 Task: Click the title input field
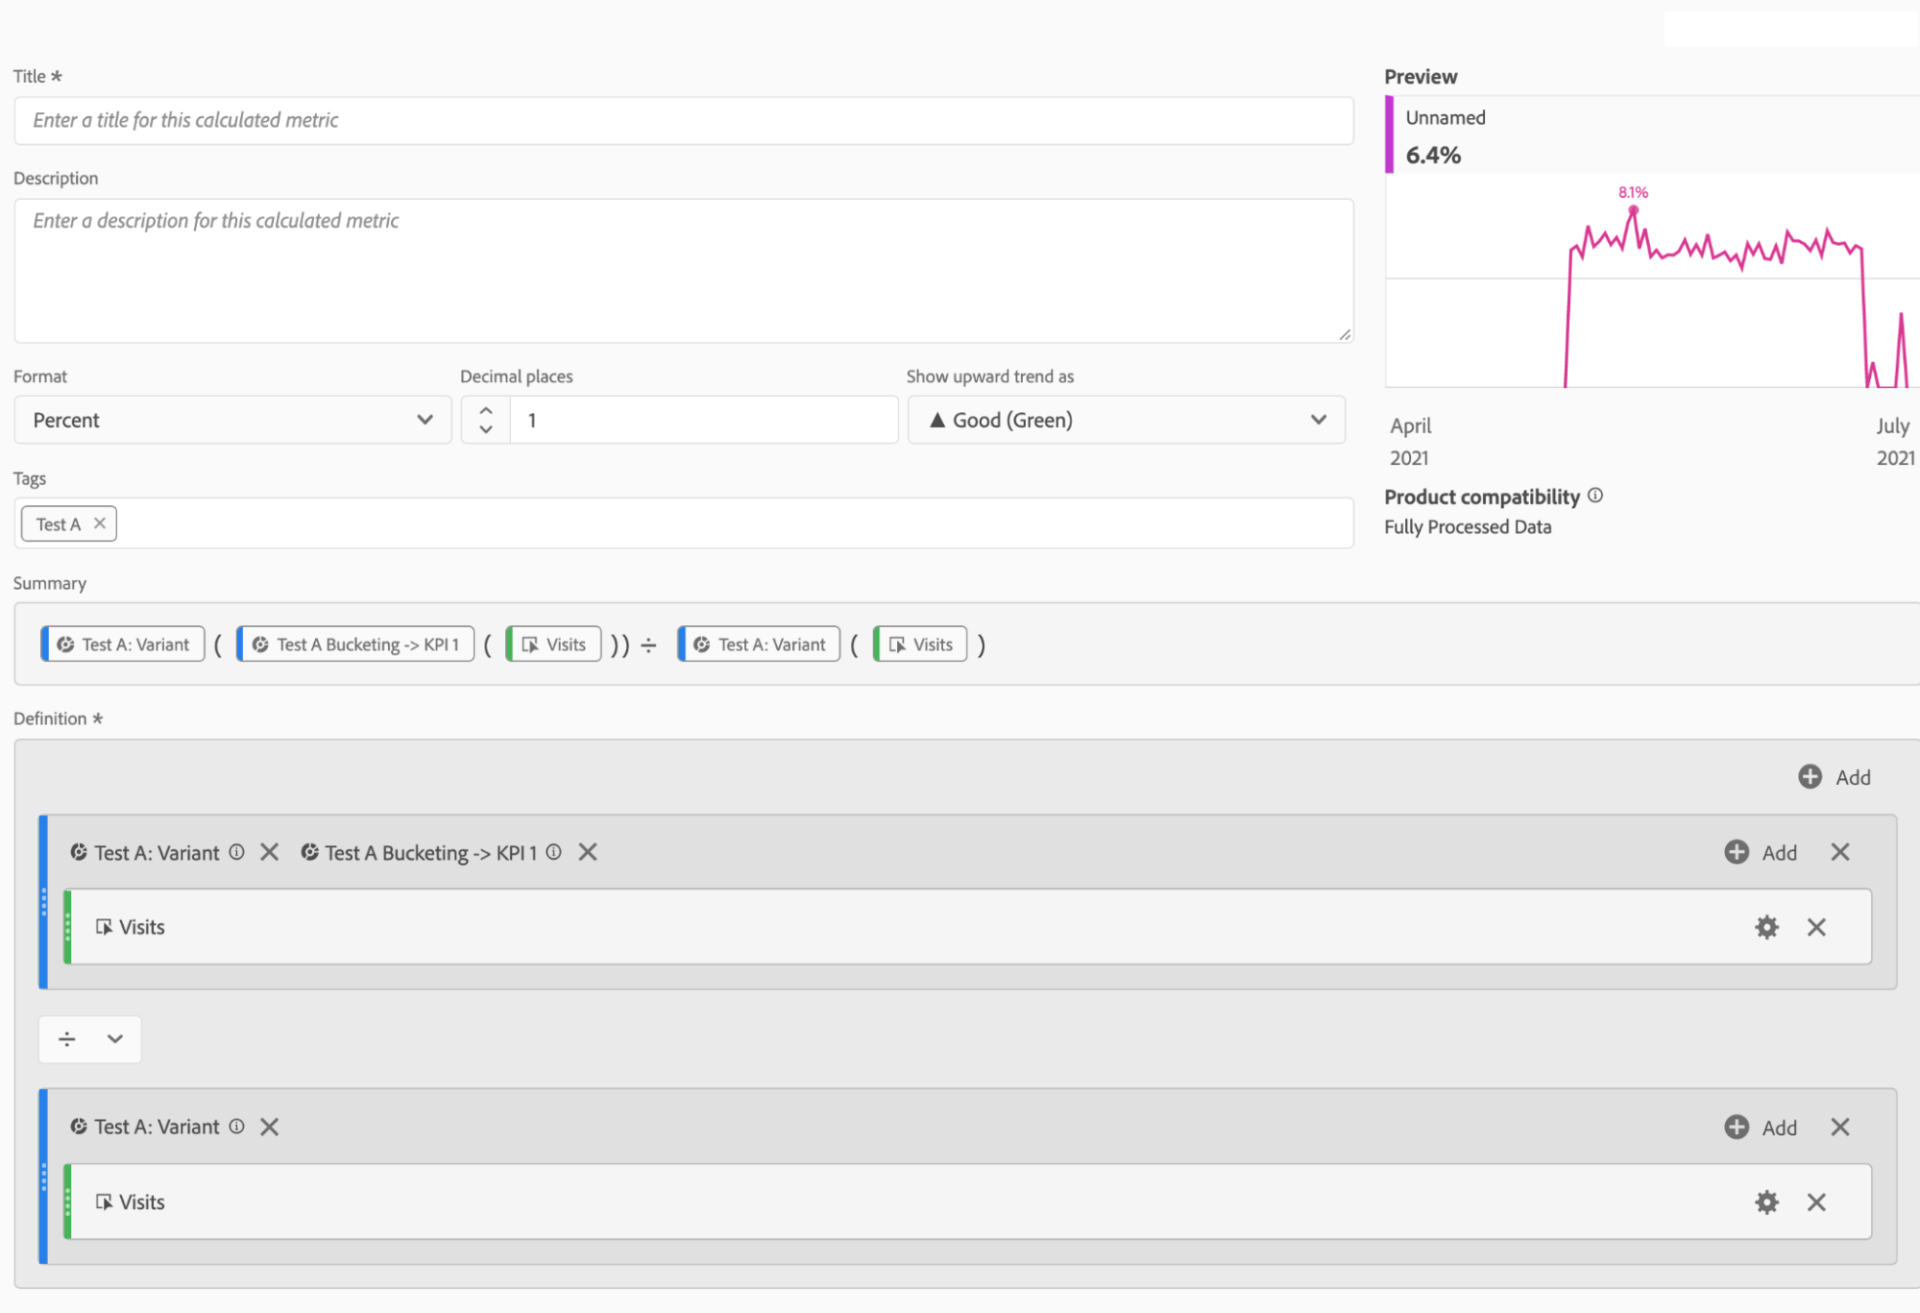pyautogui.click(x=683, y=120)
